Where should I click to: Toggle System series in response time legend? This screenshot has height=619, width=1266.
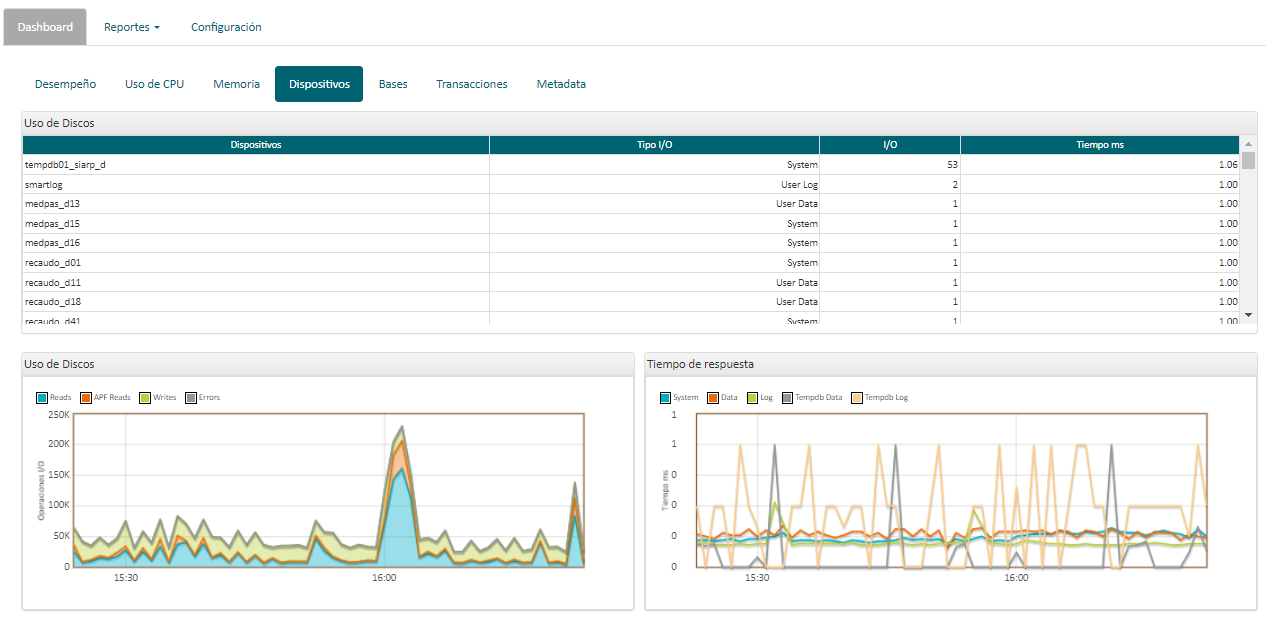click(x=666, y=398)
